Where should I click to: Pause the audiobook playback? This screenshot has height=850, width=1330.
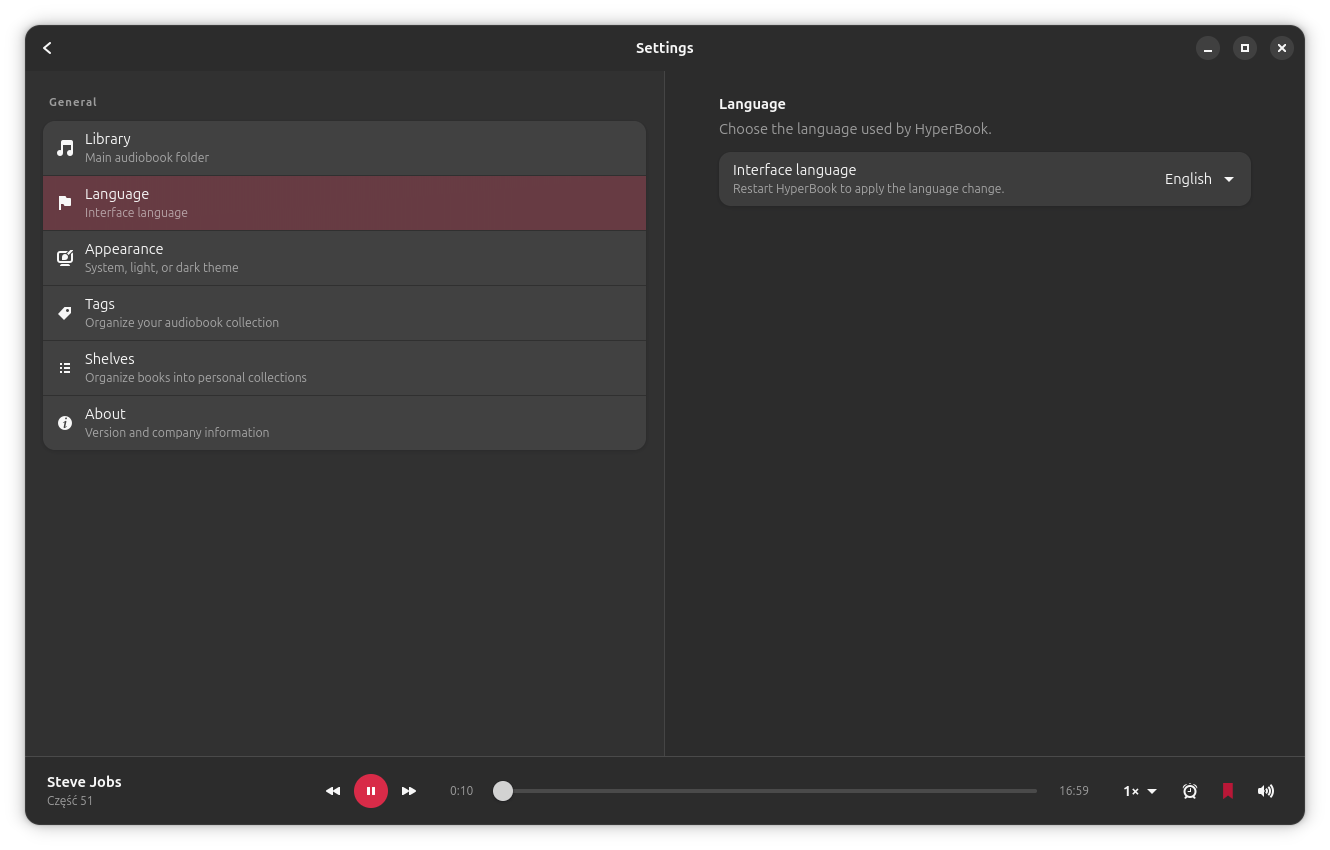[371, 791]
